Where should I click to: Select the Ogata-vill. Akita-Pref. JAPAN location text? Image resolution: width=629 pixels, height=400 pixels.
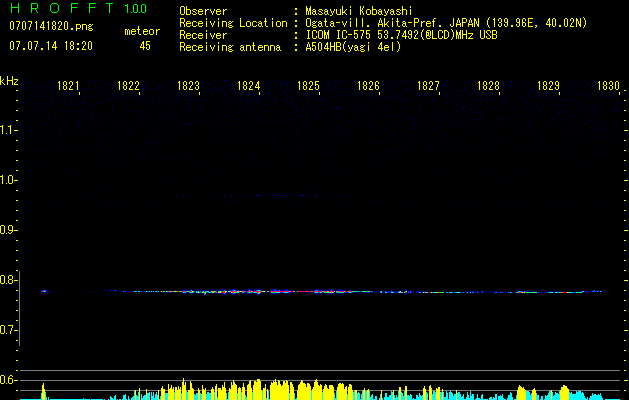[446, 23]
